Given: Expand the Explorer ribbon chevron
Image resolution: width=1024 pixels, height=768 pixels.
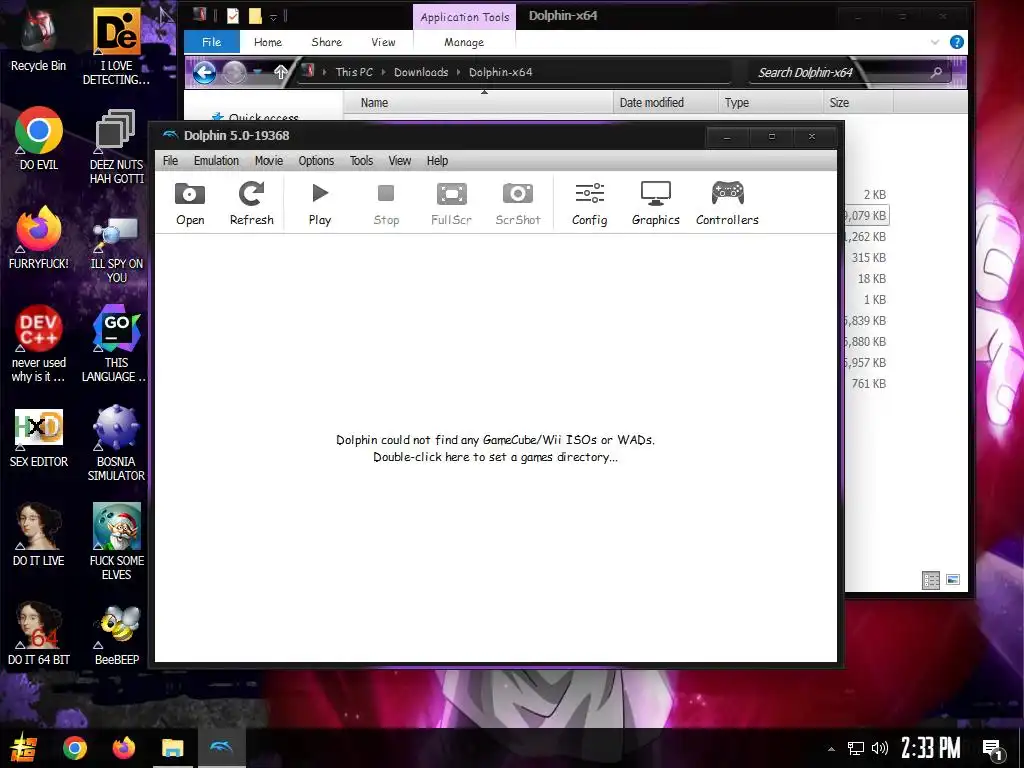Looking at the screenshot, I should click(x=935, y=42).
